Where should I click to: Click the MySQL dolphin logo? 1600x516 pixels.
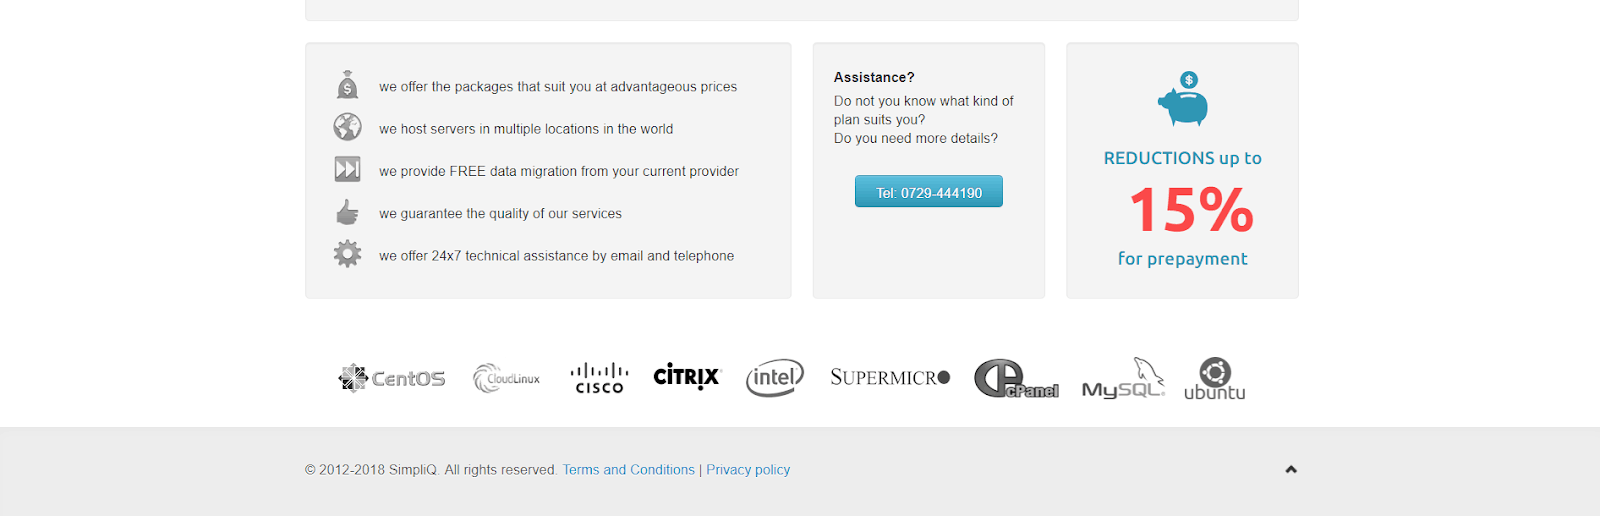(x=1124, y=378)
